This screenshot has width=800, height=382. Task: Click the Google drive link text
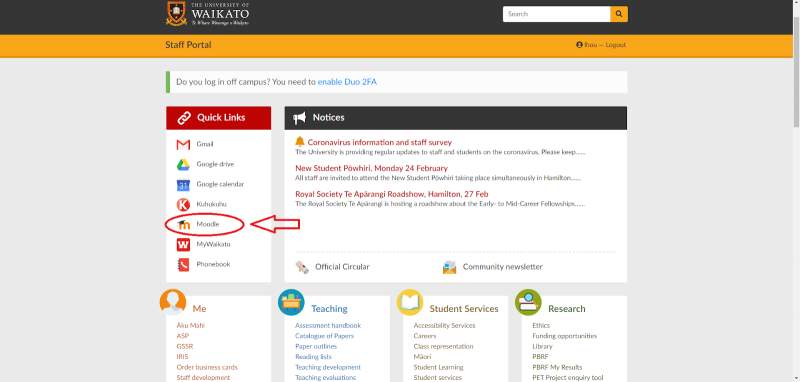215,164
